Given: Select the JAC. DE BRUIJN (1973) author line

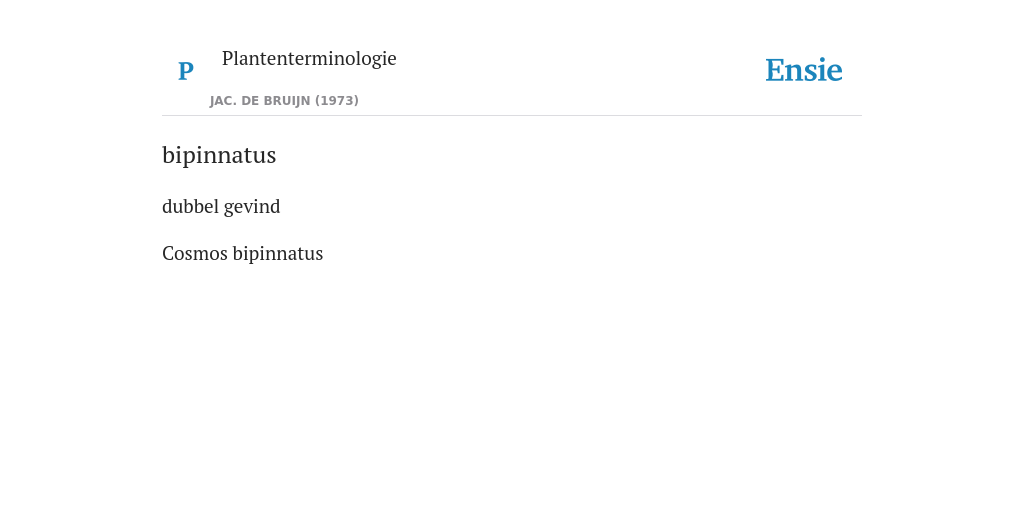Looking at the screenshot, I should tap(284, 101).
